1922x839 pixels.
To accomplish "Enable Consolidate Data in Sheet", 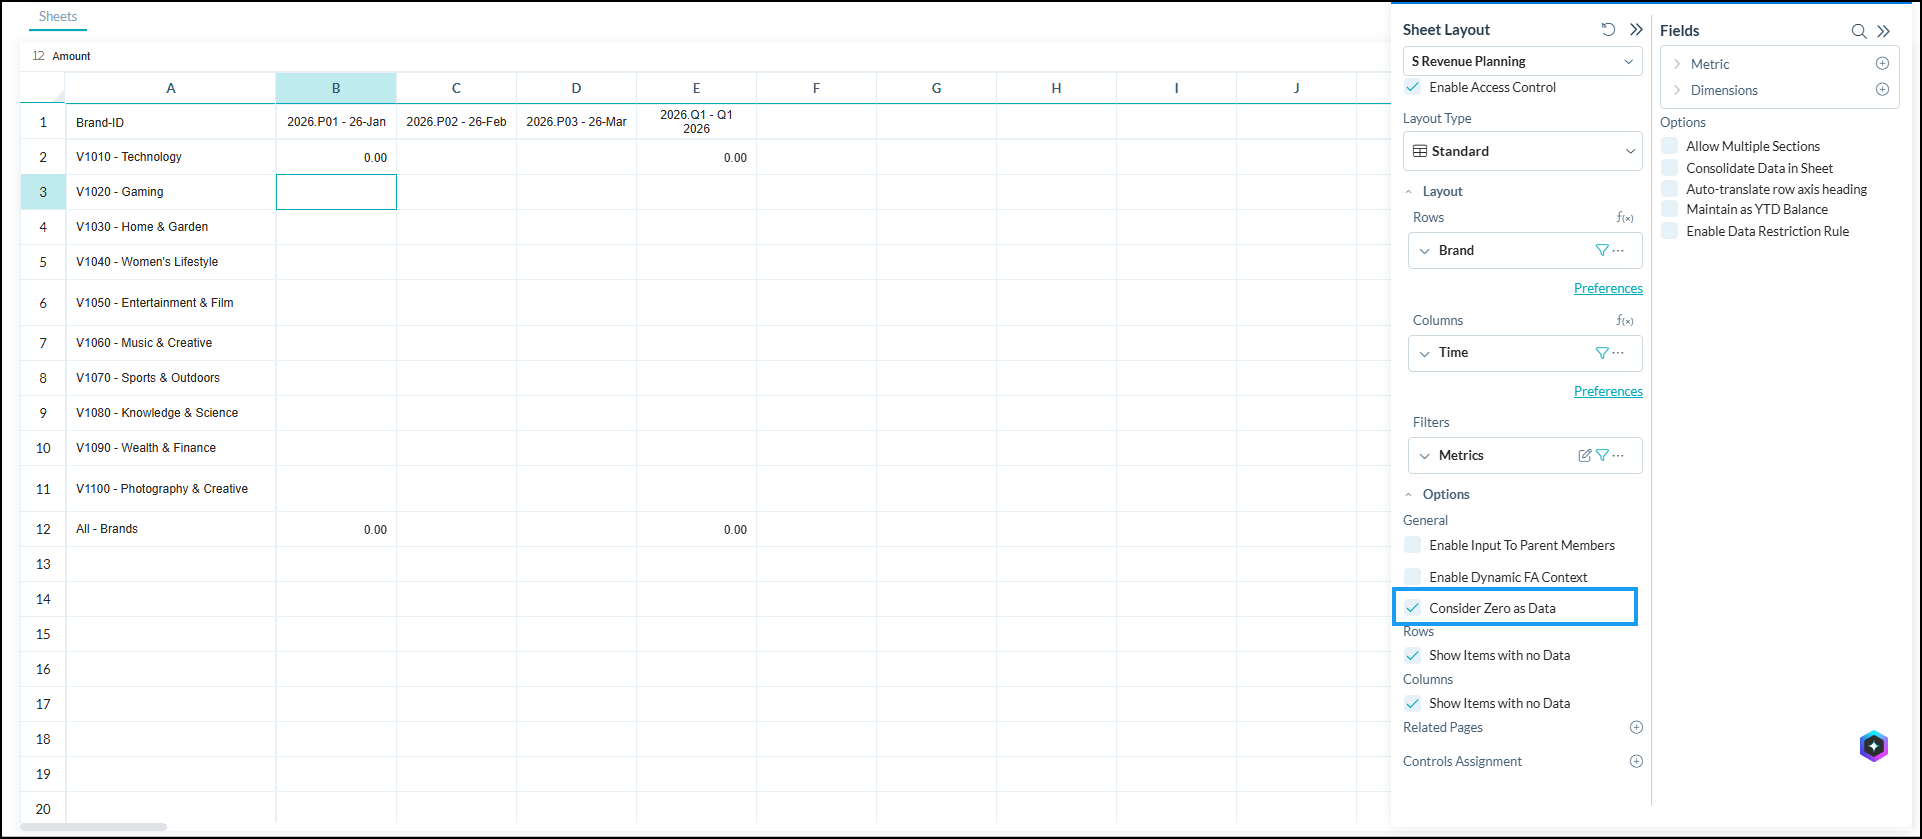I will [1669, 168].
